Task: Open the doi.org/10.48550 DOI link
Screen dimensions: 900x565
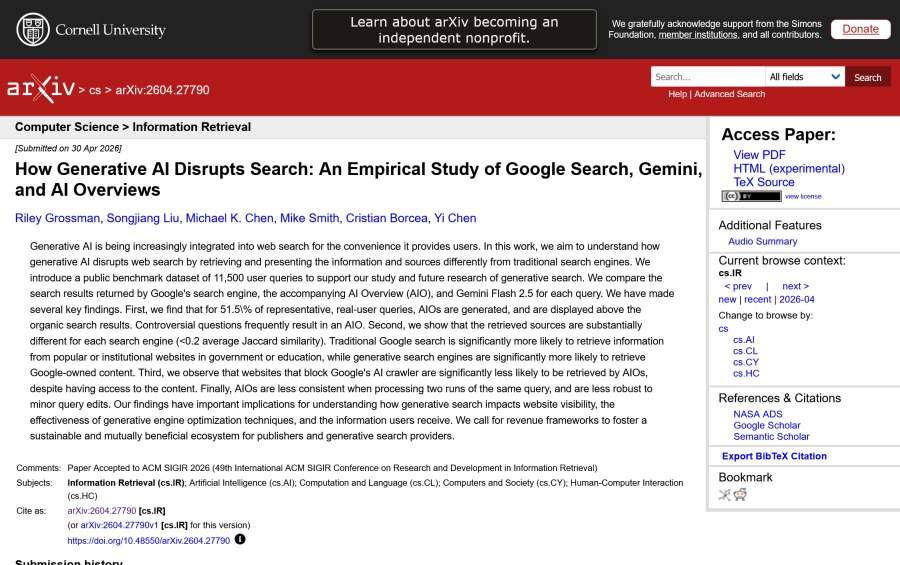Action: tap(149, 540)
